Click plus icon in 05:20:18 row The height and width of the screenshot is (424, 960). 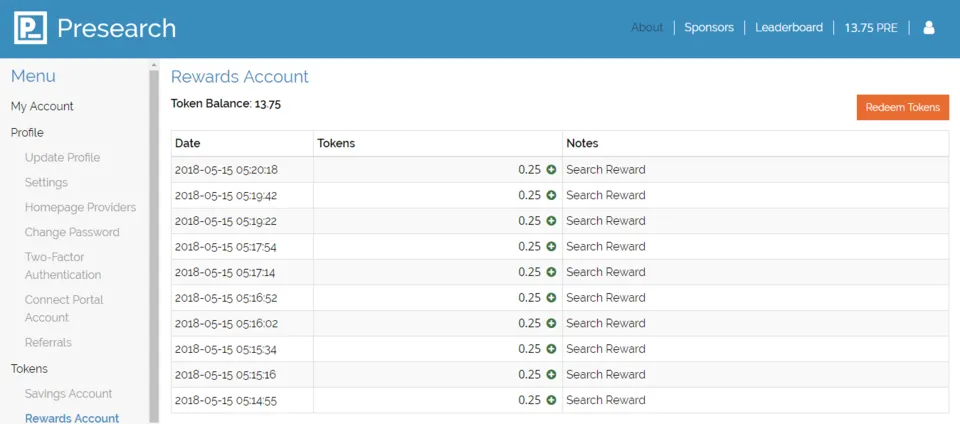(551, 169)
